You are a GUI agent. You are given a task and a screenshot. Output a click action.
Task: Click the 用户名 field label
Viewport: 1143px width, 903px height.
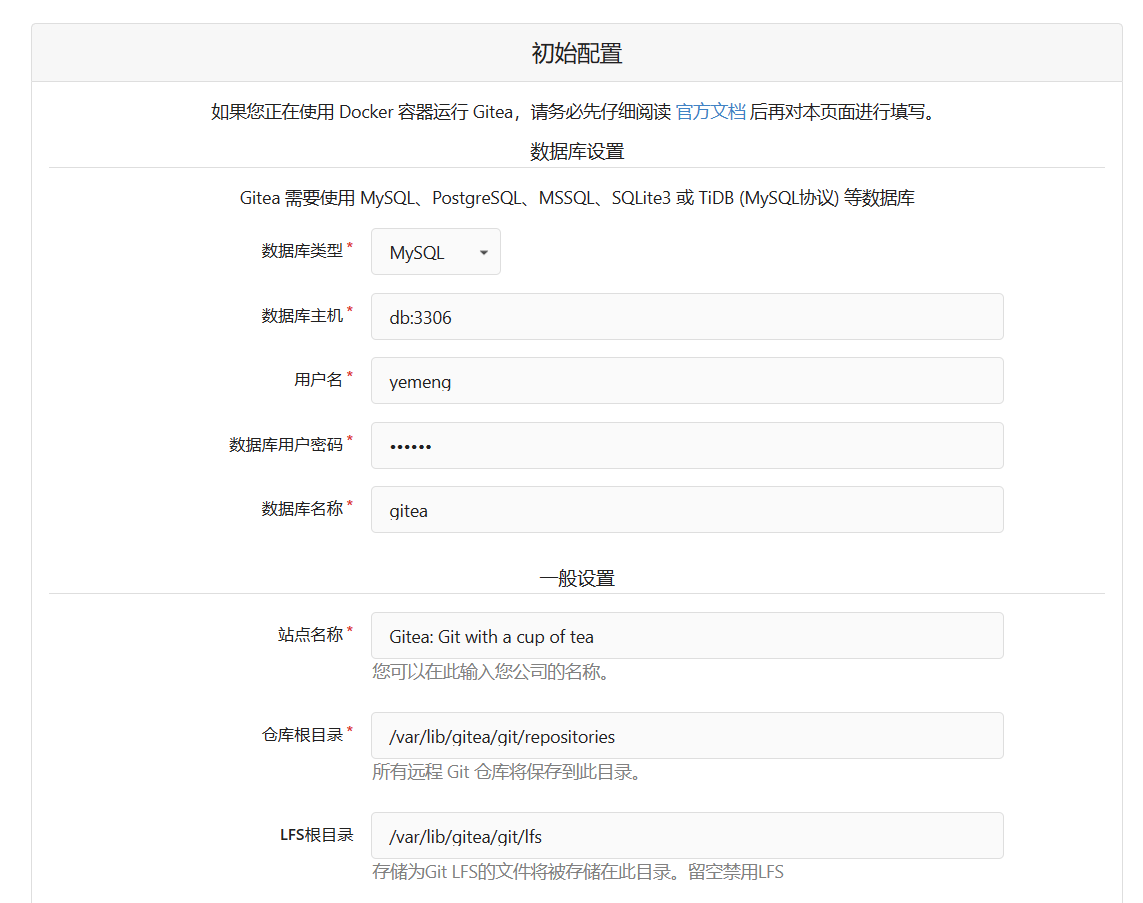click(318, 380)
